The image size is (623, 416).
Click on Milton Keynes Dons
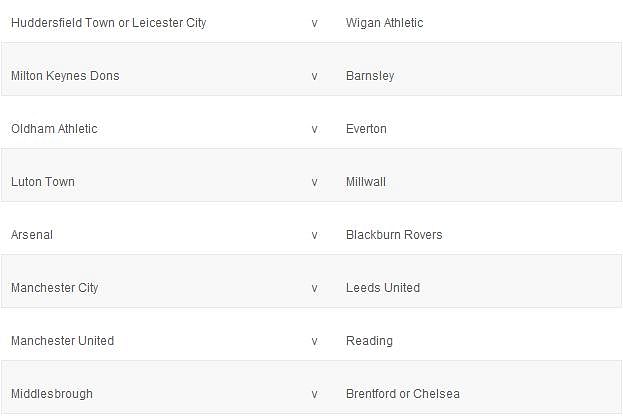point(65,75)
